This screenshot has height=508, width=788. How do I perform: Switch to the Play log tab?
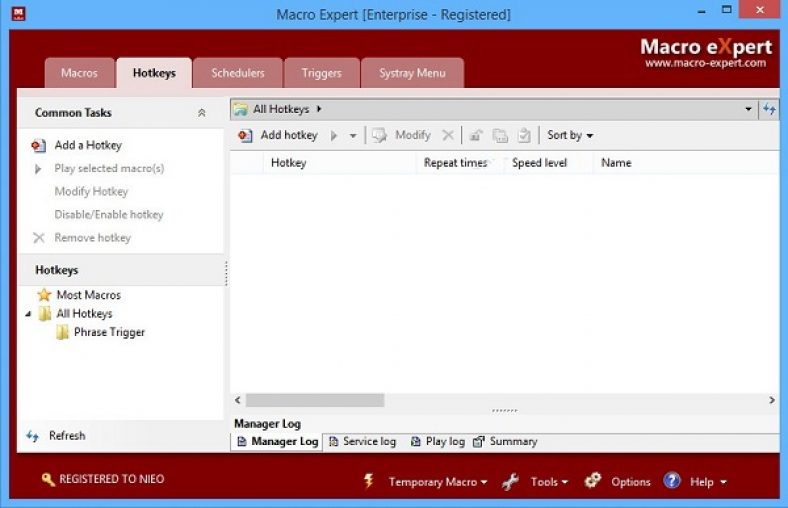pyautogui.click(x=438, y=442)
